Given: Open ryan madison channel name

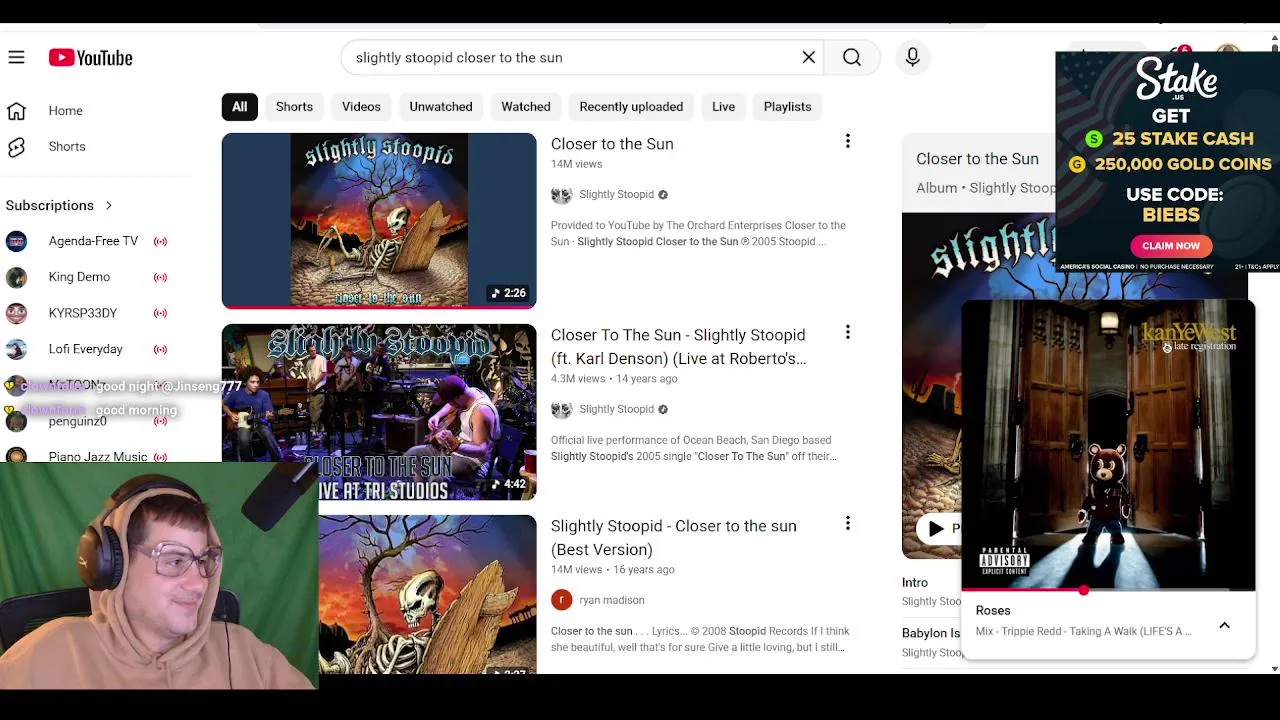Looking at the screenshot, I should tap(612, 600).
